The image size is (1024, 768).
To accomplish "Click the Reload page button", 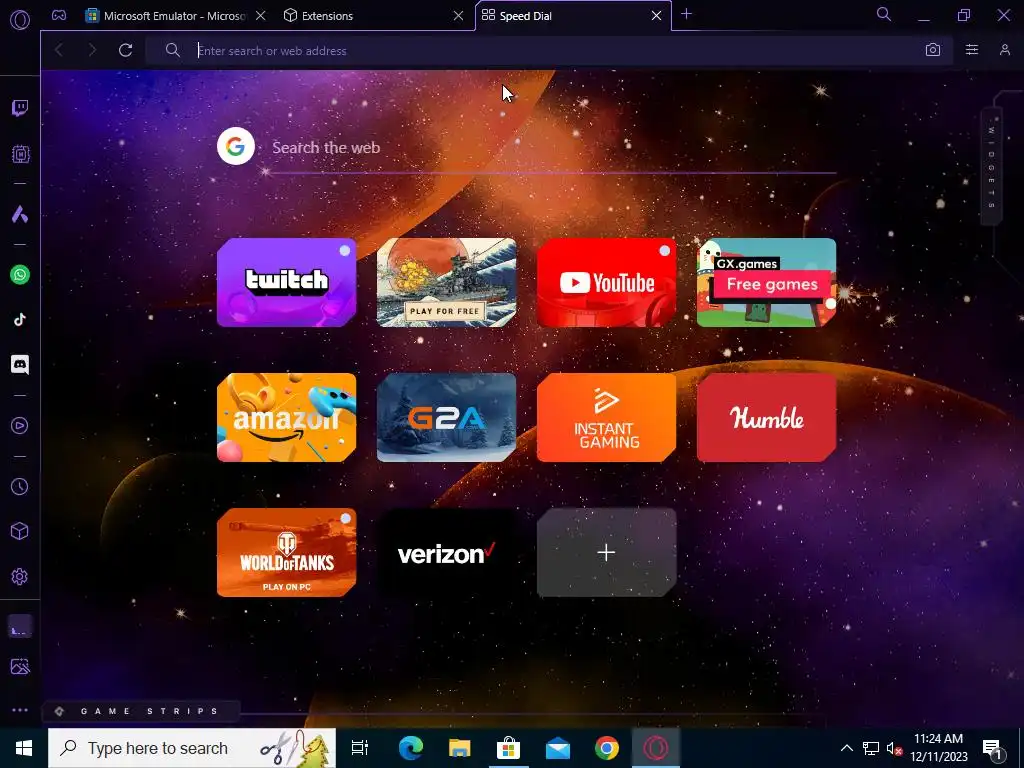I will coord(125,50).
